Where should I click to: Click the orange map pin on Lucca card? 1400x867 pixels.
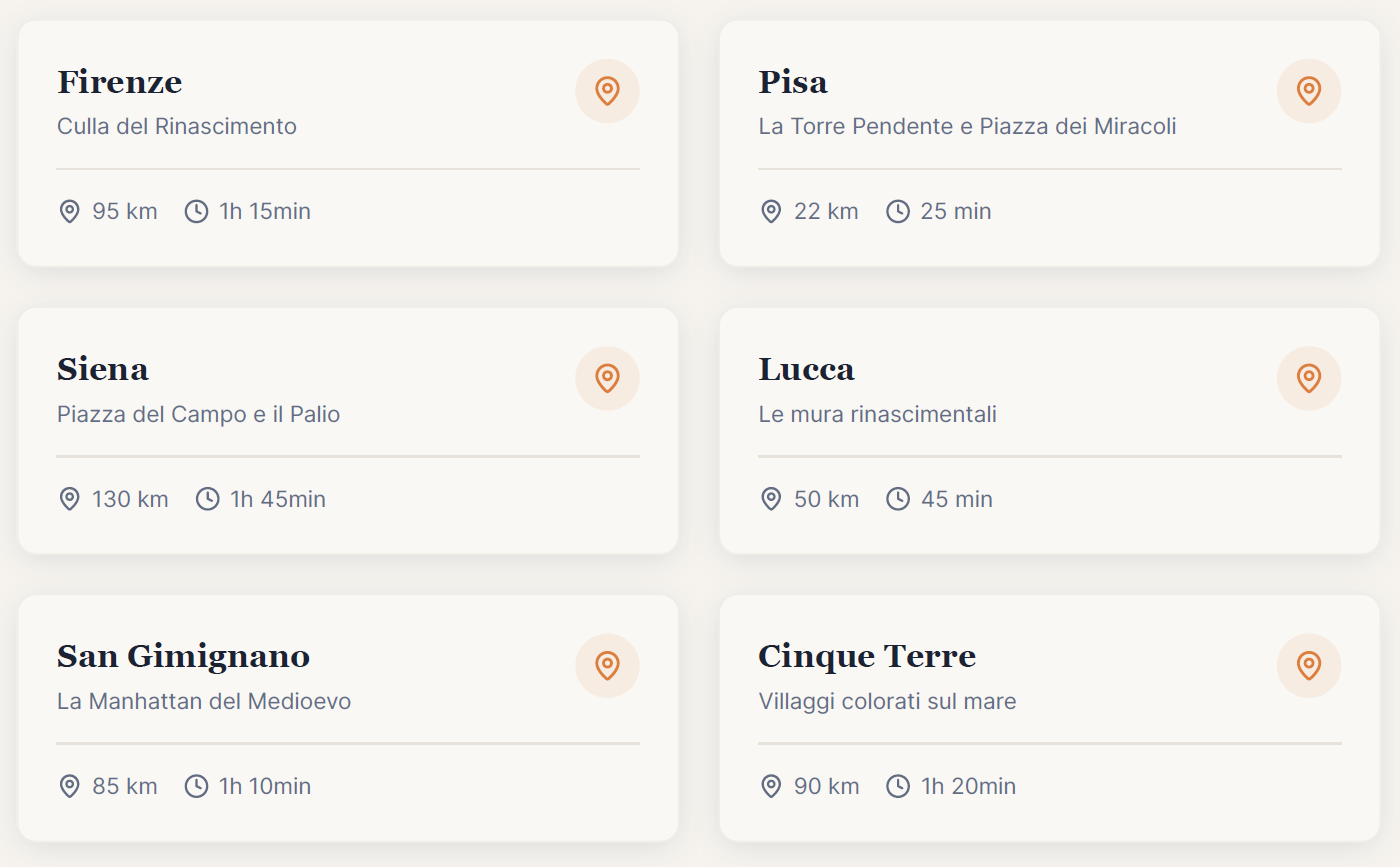click(1308, 378)
